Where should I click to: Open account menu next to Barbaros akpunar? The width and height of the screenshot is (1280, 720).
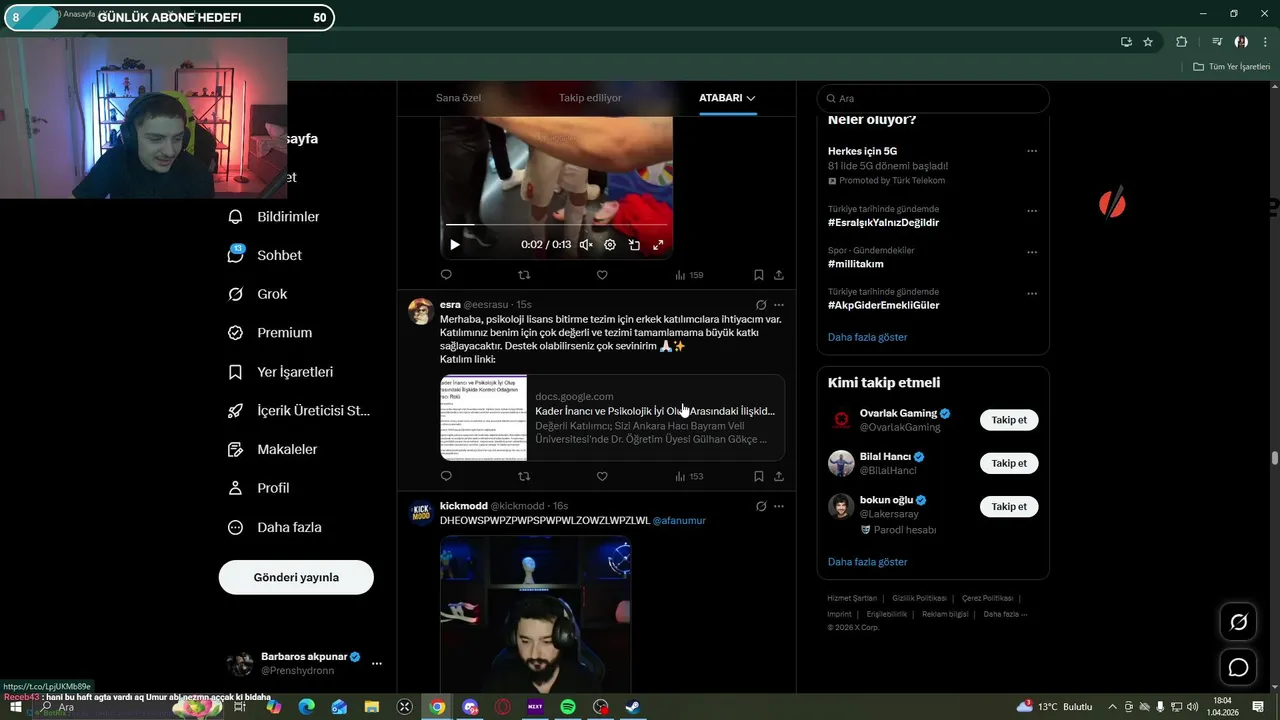coord(377,663)
